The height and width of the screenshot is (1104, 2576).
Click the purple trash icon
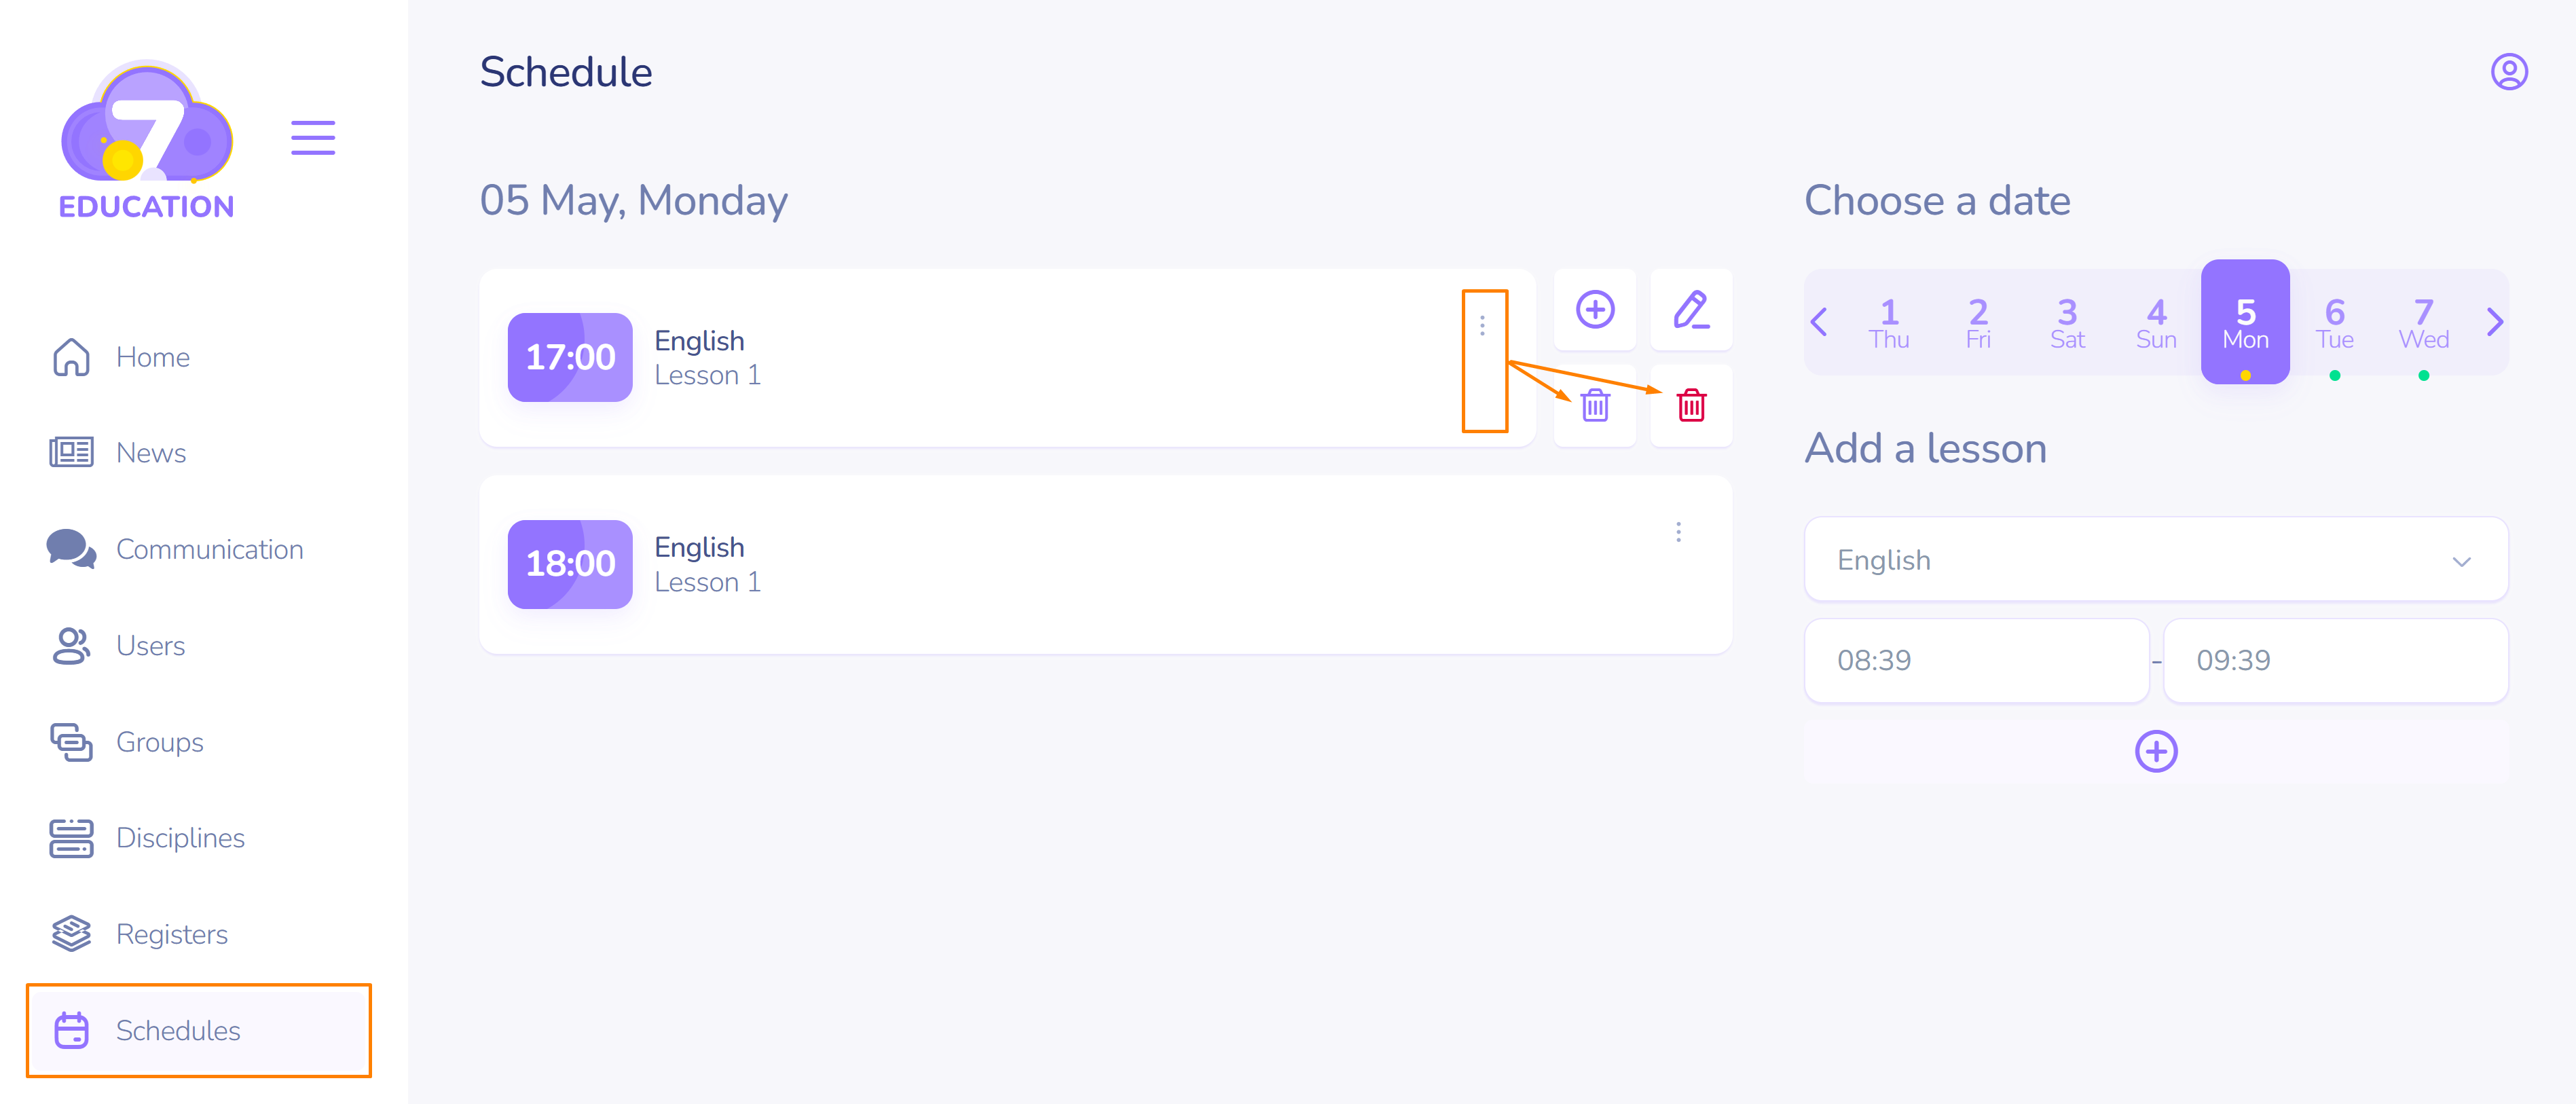(1595, 405)
